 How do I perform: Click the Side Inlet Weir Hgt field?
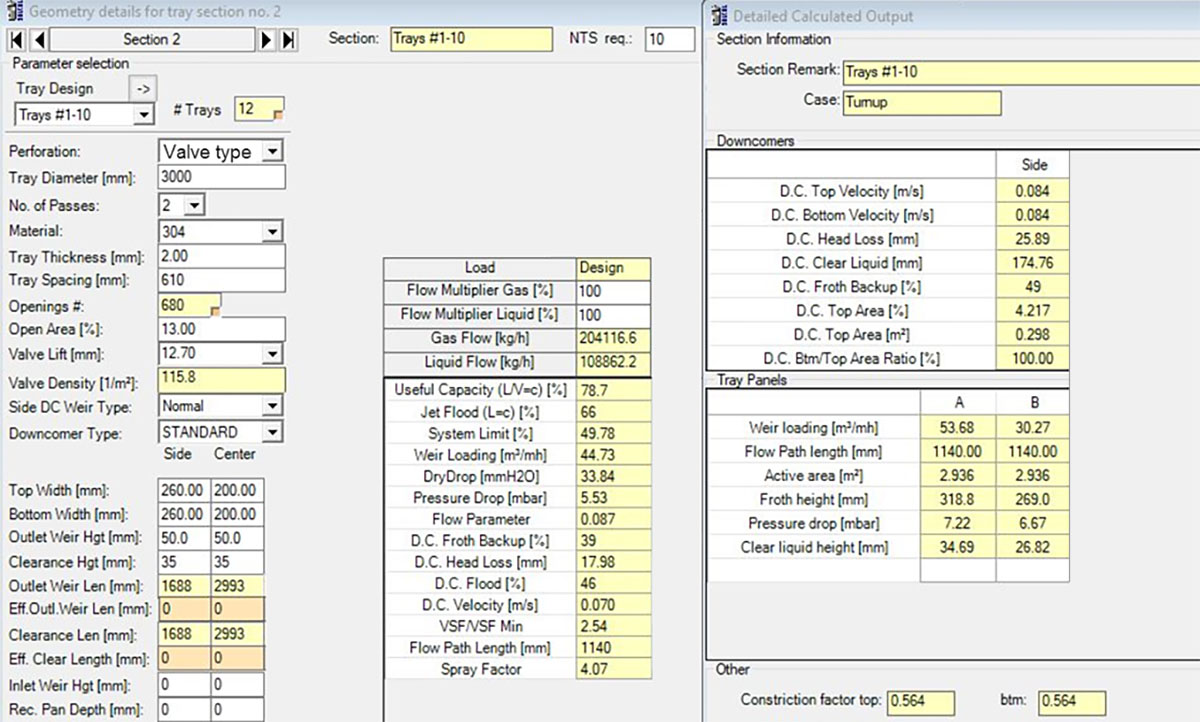tap(184, 685)
